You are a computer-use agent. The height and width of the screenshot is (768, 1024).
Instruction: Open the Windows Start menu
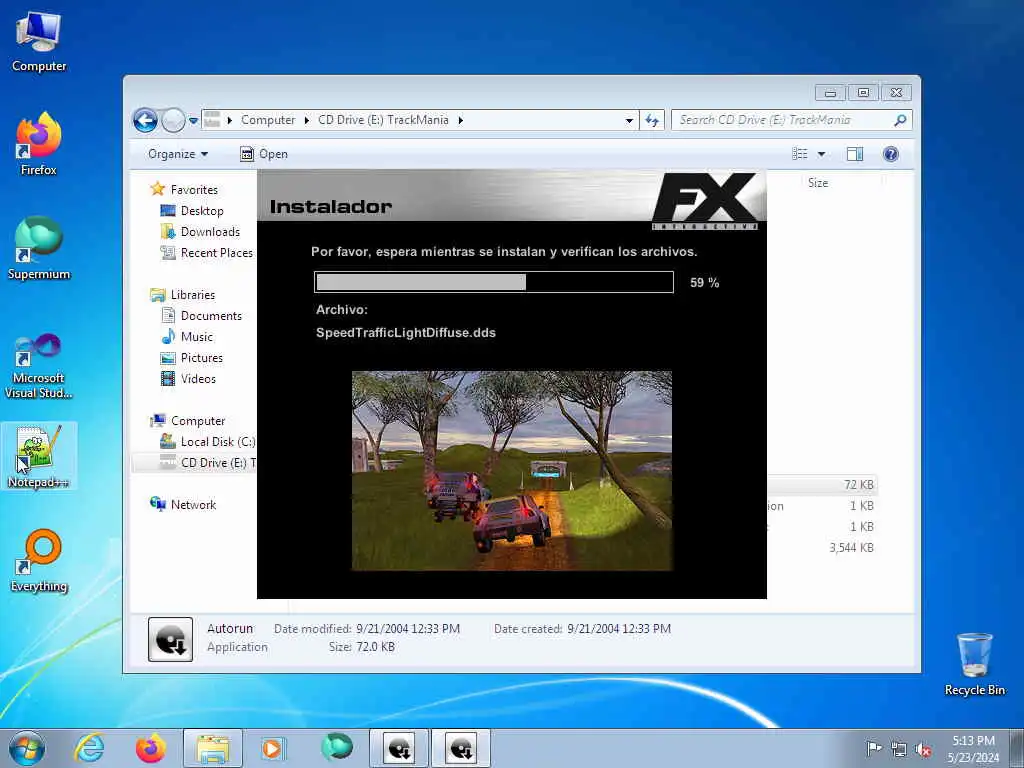tap(27, 748)
